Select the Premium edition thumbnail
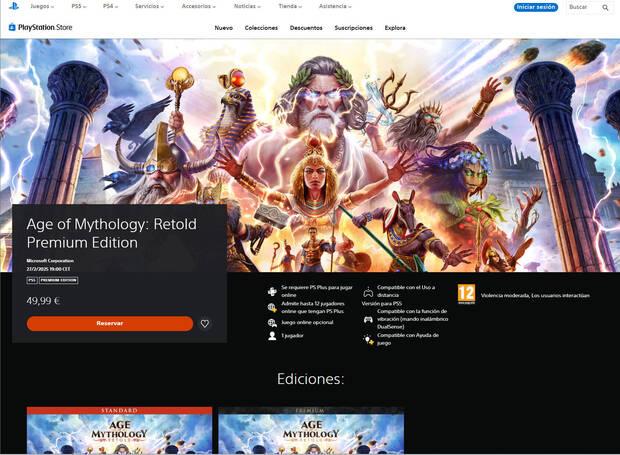This screenshot has width=620, height=455. [x=311, y=430]
